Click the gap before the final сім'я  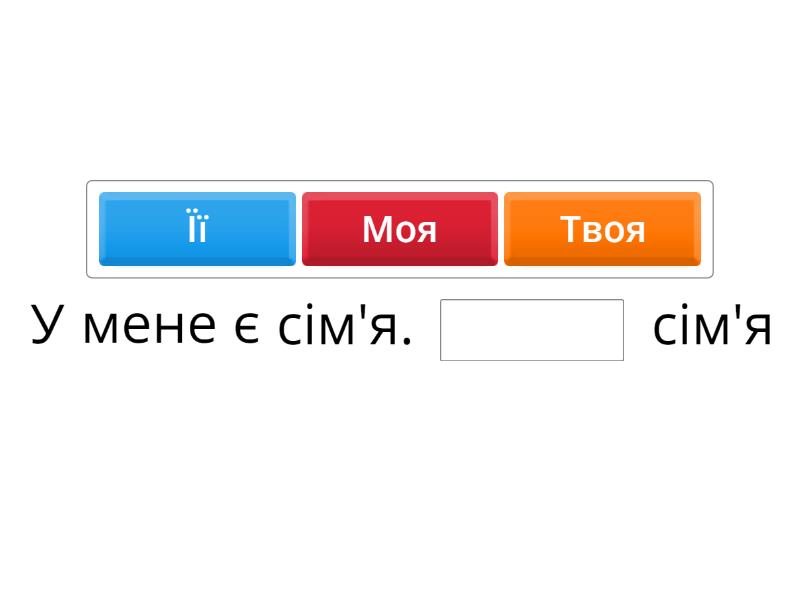point(532,330)
